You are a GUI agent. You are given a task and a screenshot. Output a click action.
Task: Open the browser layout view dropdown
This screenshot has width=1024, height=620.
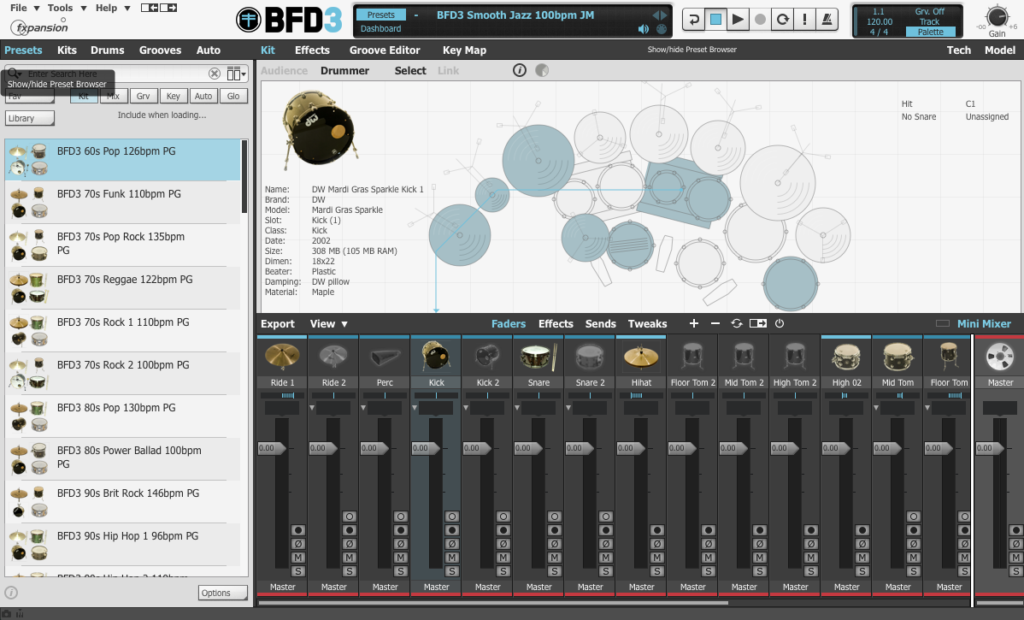pyautogui.click(x=236, y=74)
